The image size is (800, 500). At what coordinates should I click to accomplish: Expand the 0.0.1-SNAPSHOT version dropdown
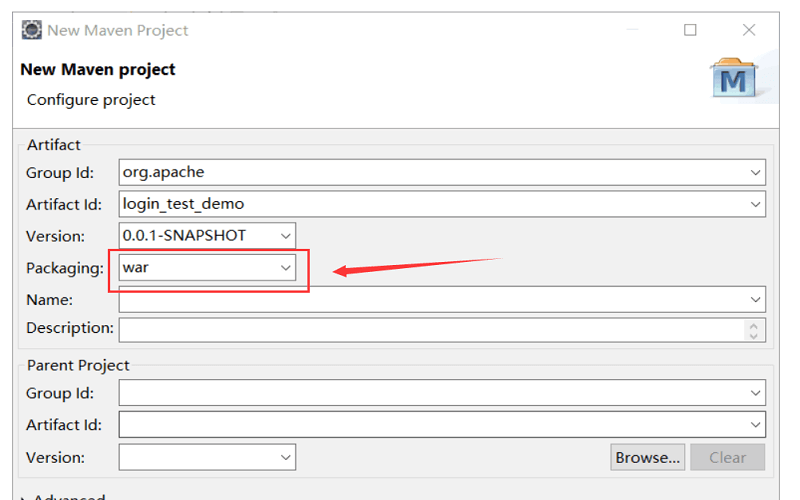point(286,236)
